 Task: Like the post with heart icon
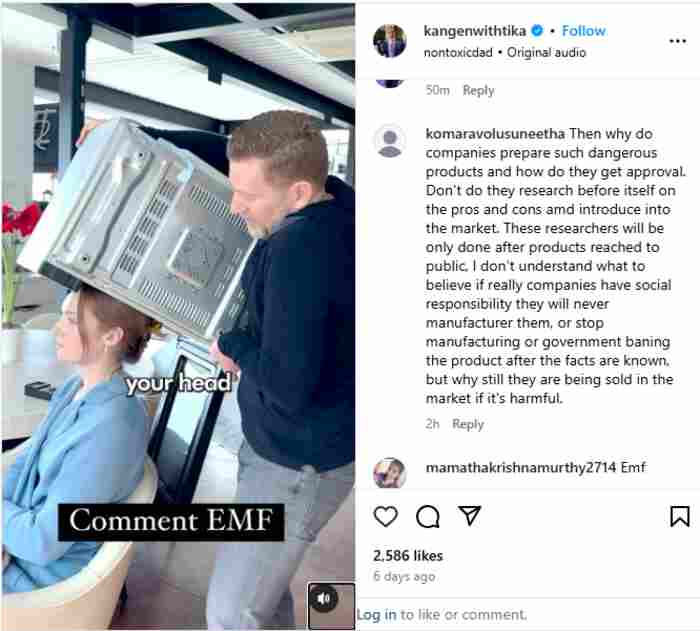click(386, 517)
